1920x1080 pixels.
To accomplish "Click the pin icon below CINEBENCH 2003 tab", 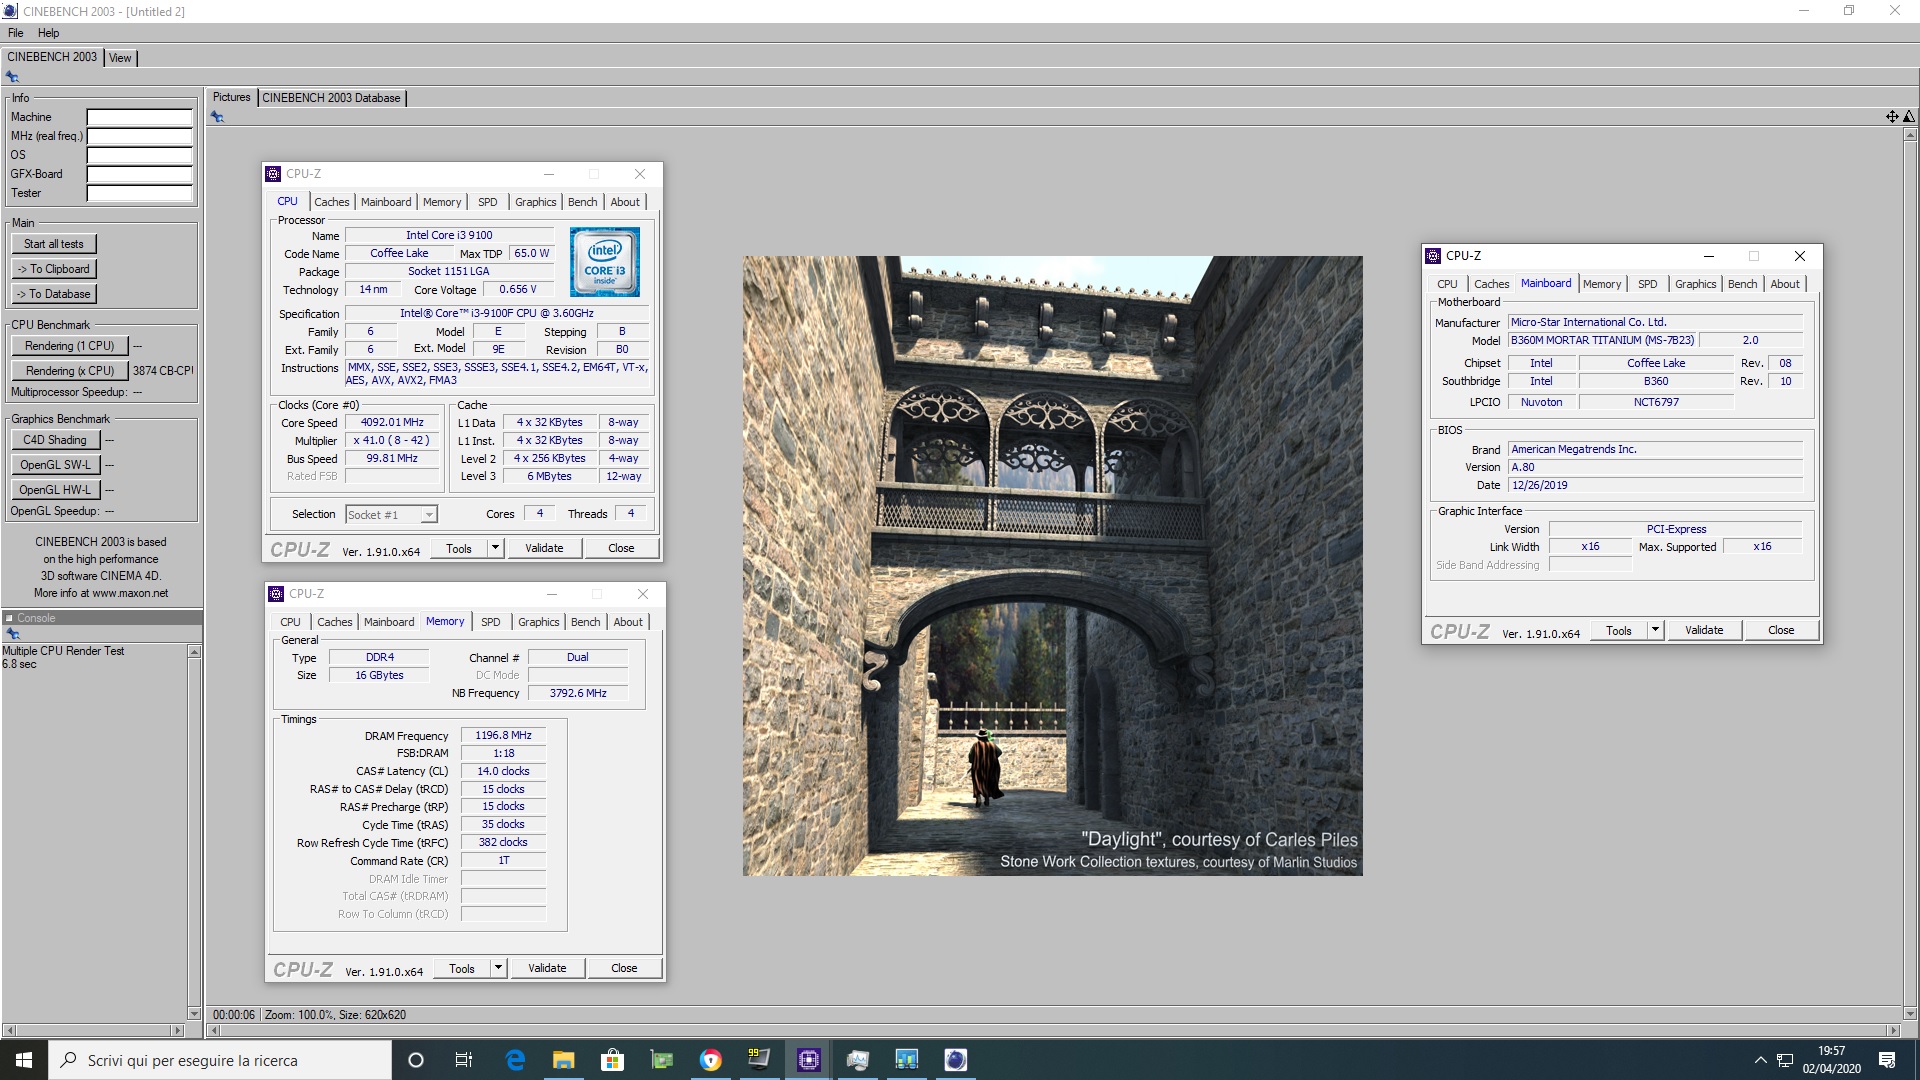I will [12, 77].
